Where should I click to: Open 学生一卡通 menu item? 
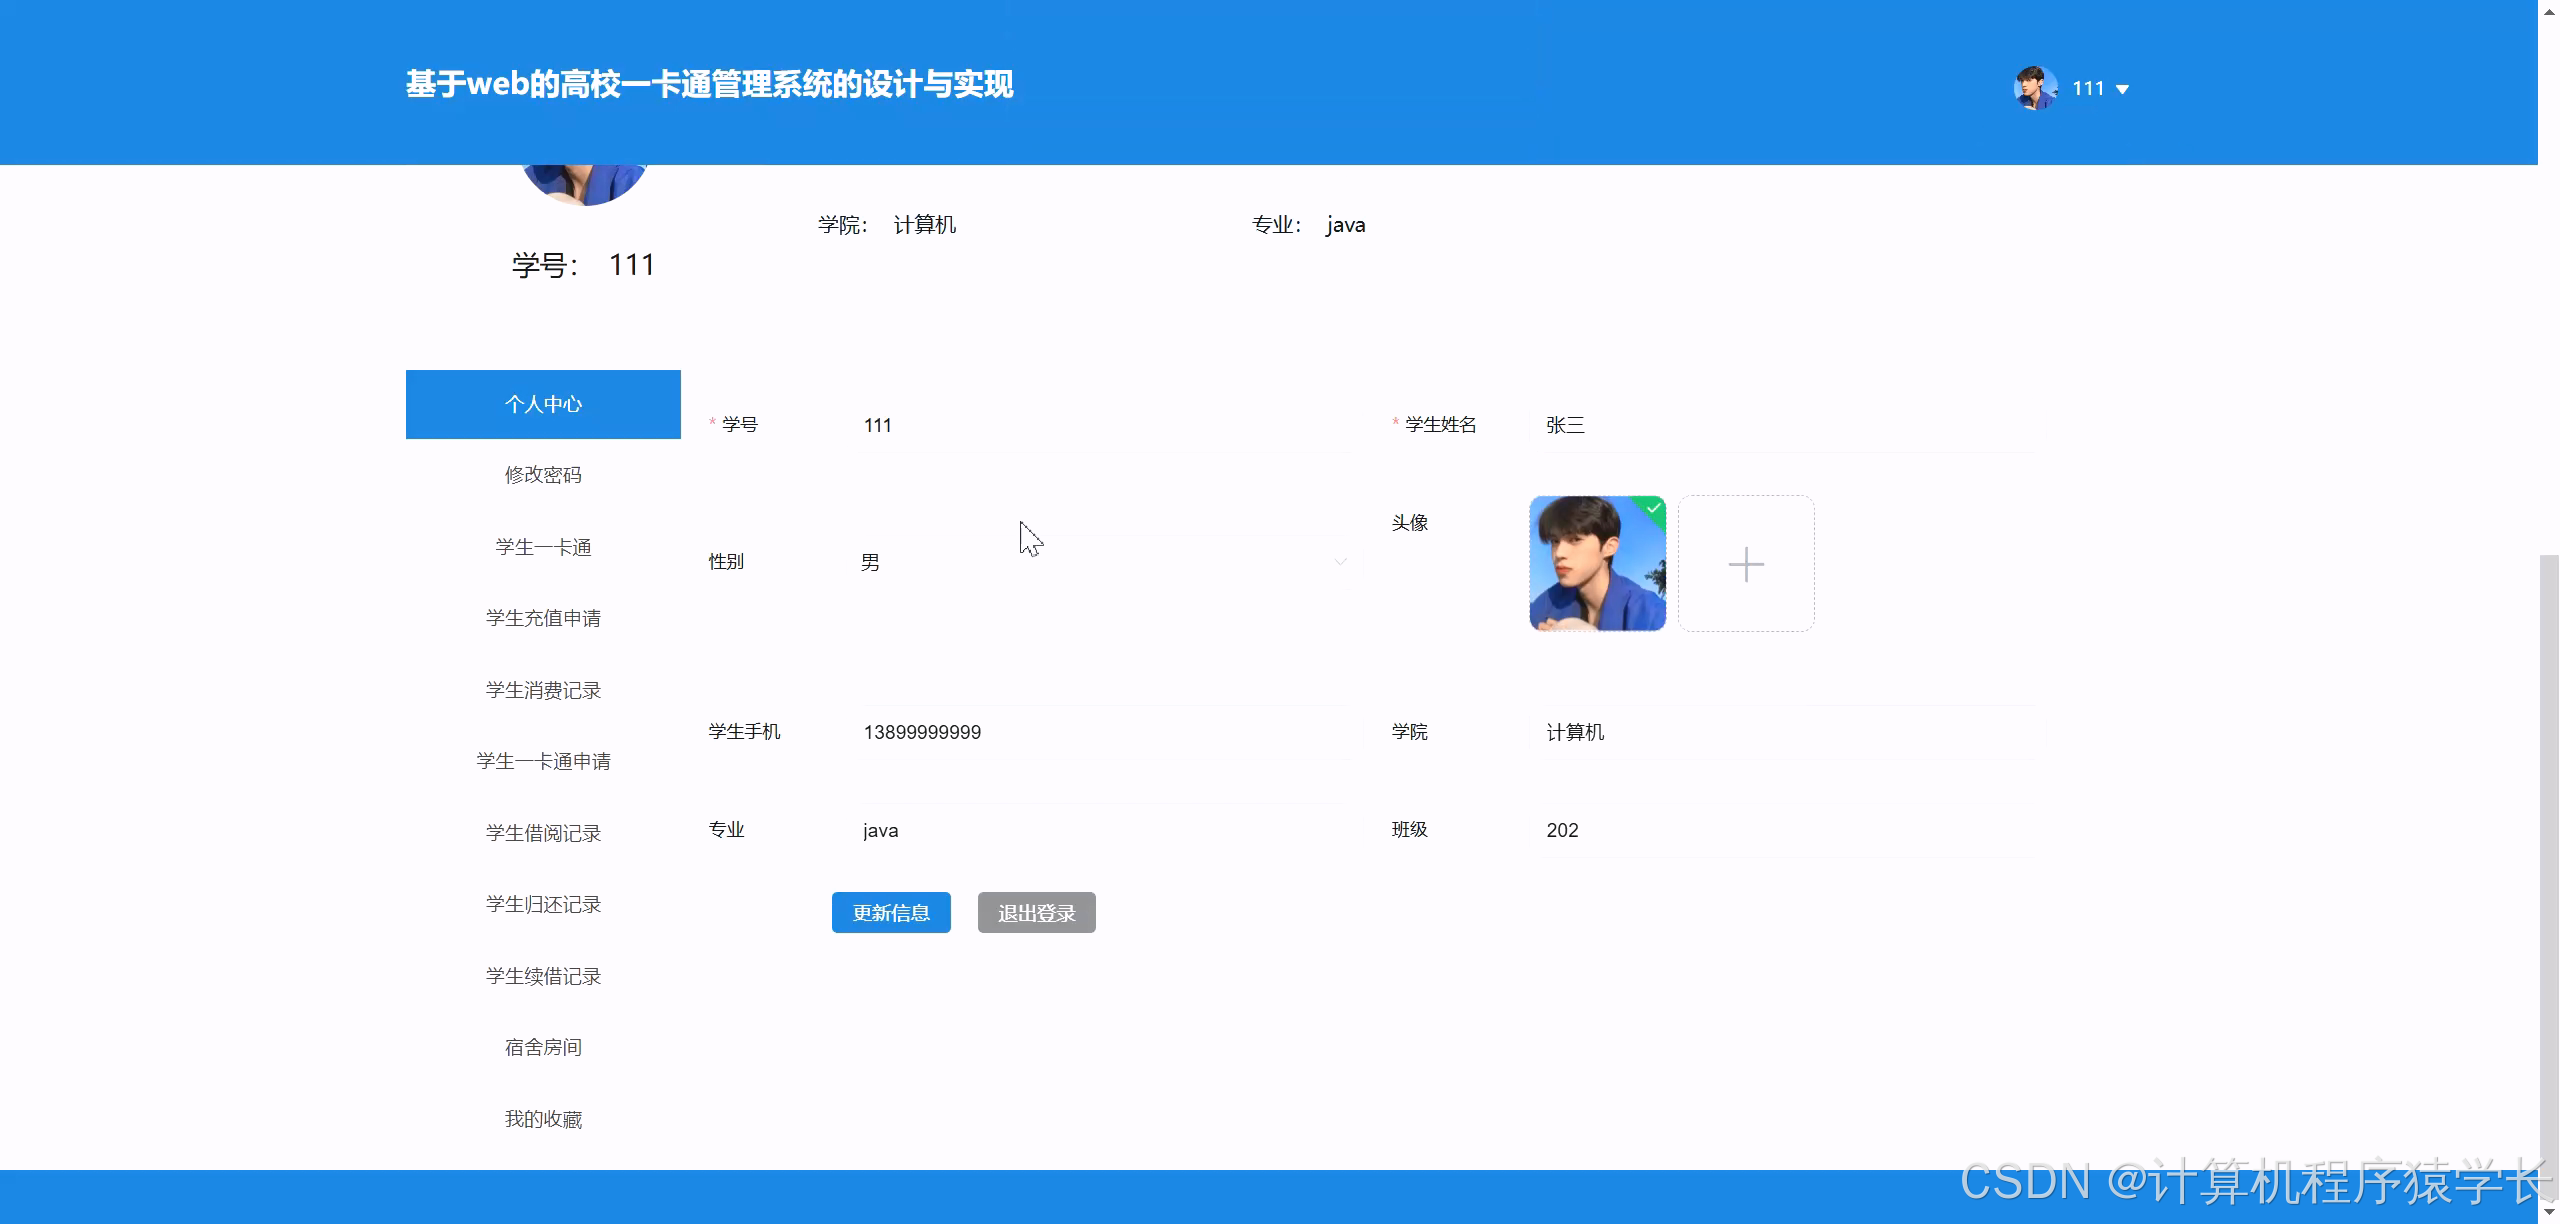[543, 546]
